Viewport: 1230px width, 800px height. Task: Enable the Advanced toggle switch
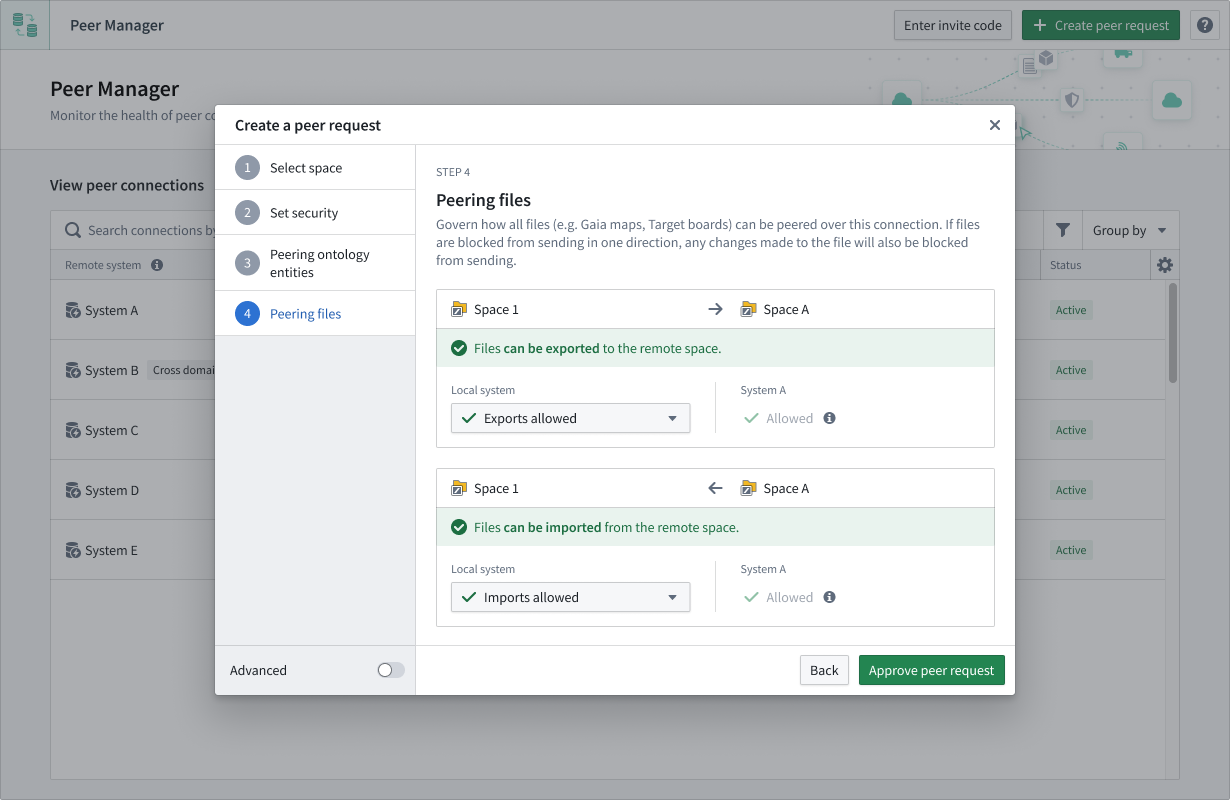pyautogui.click(x=390, y=670)
